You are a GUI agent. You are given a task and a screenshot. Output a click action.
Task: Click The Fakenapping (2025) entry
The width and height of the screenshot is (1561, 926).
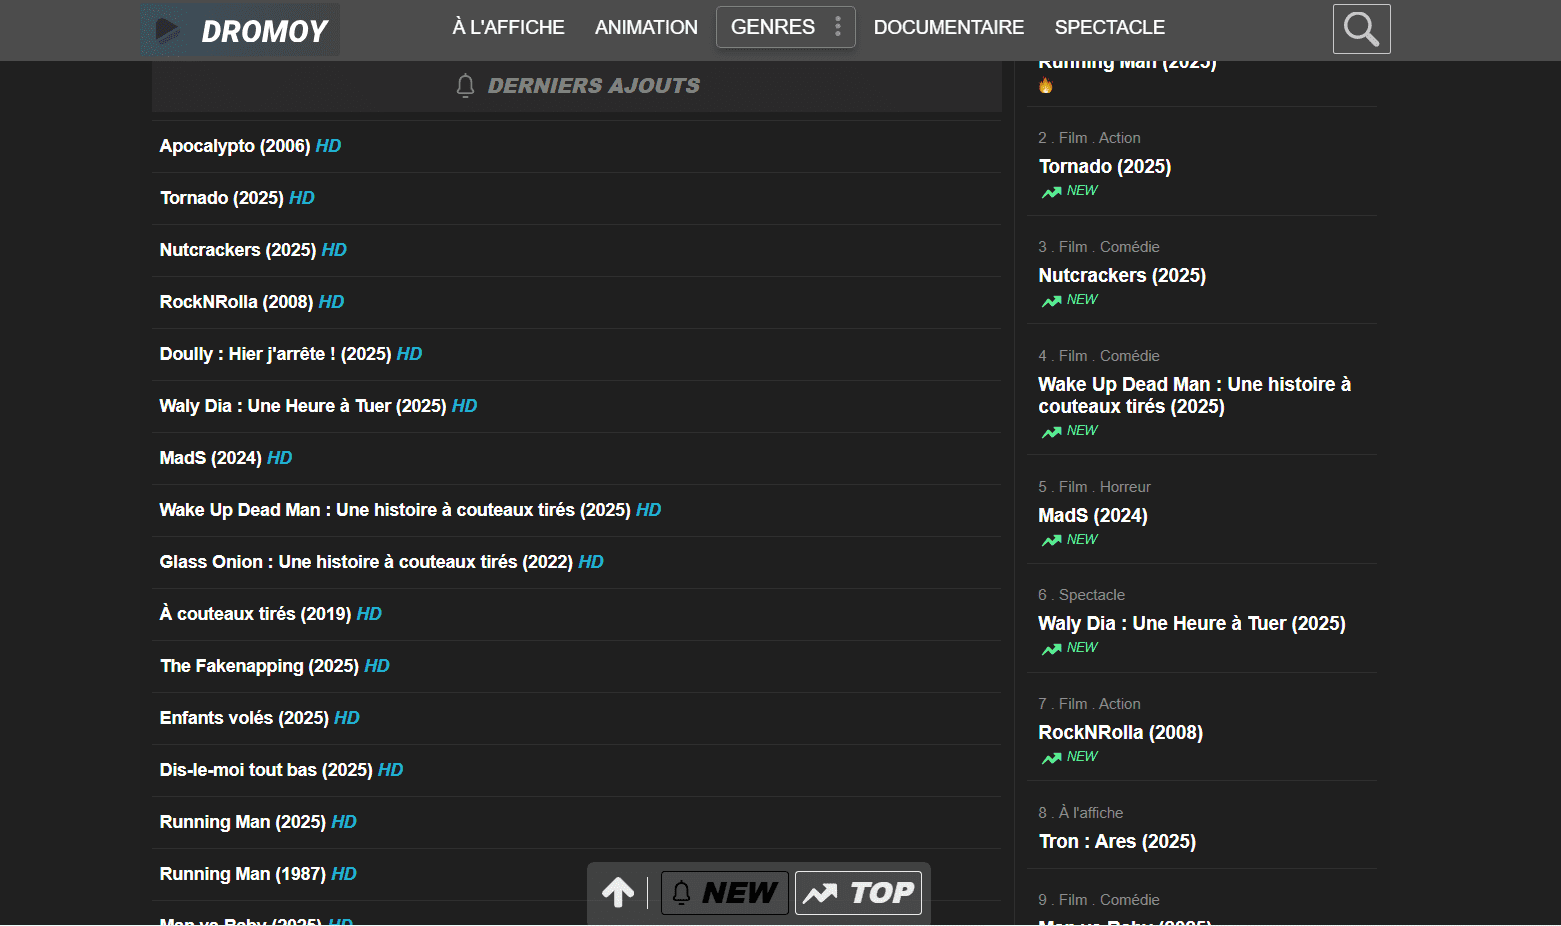click(260, 666)
